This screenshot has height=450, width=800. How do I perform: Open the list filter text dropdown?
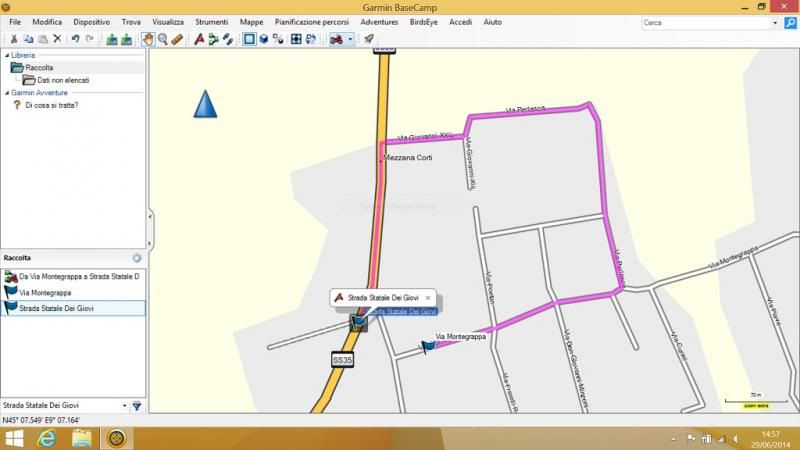tap(124, 406)
